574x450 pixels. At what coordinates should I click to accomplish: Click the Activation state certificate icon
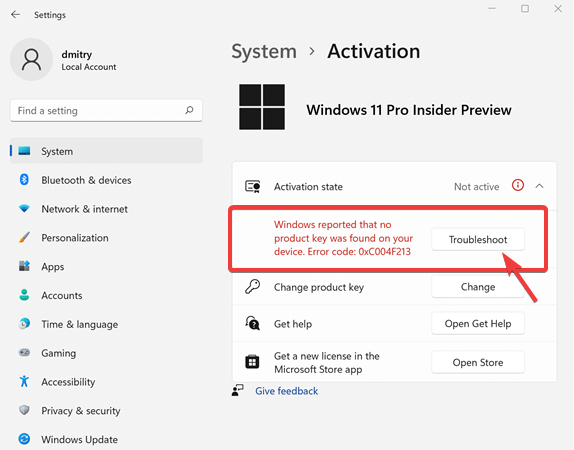(253, 186)
